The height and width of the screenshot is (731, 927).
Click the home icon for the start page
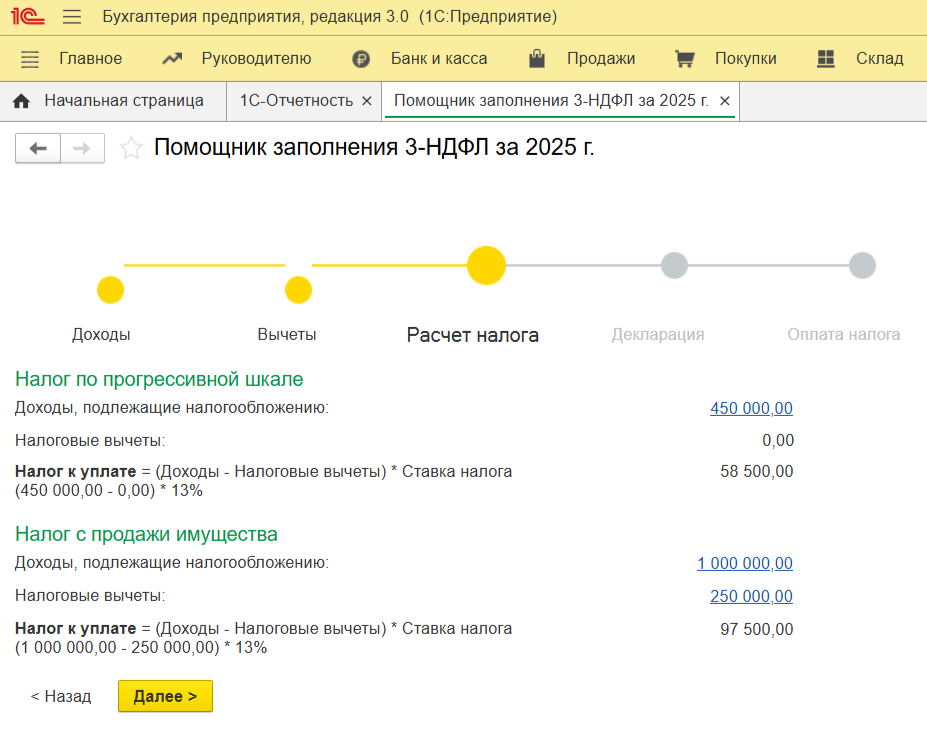coord(21,101)
